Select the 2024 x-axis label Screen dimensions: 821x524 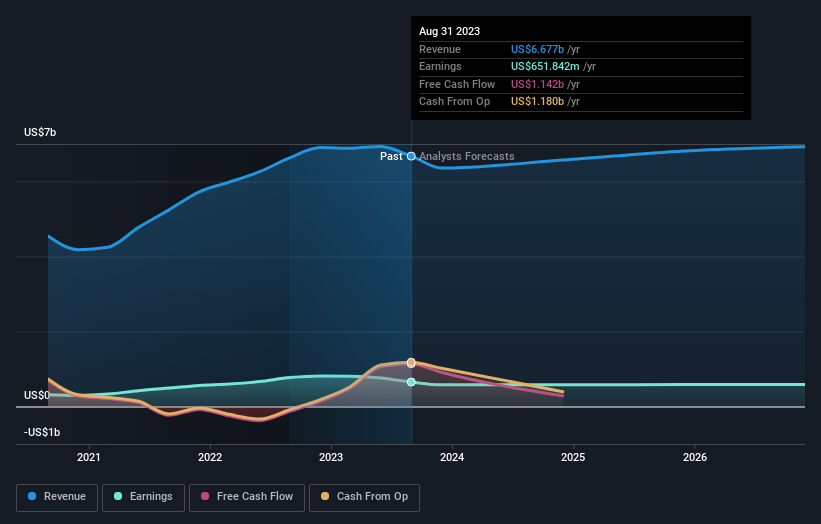click(x=452, y=457)
